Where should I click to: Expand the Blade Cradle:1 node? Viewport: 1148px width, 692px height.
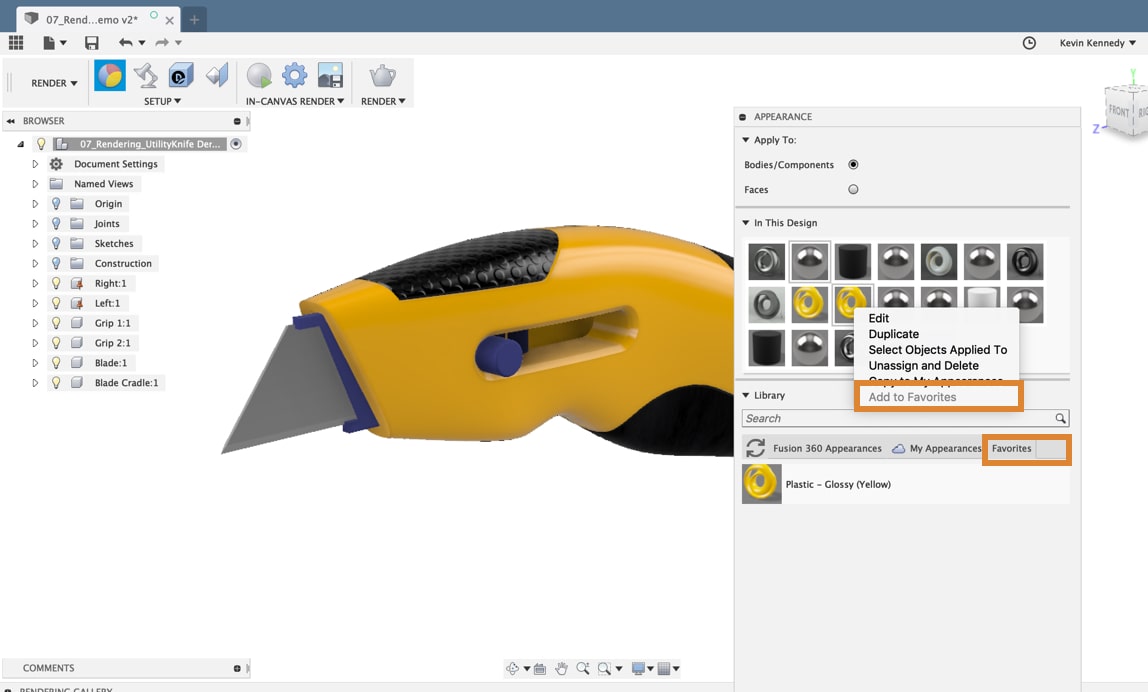[34, 382]
